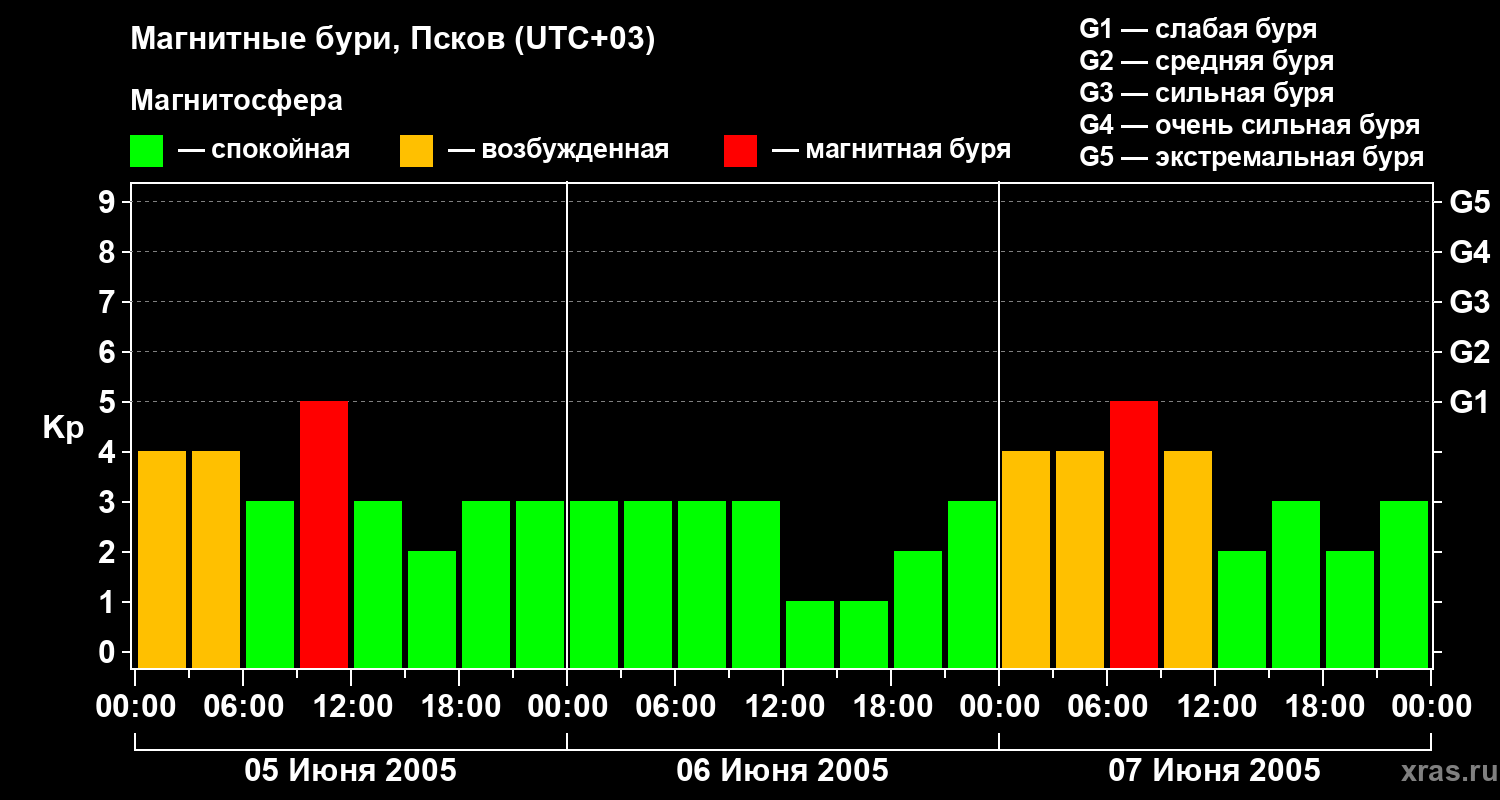Select the Kp 2 green bar on 06 Июня

(918, 609)
